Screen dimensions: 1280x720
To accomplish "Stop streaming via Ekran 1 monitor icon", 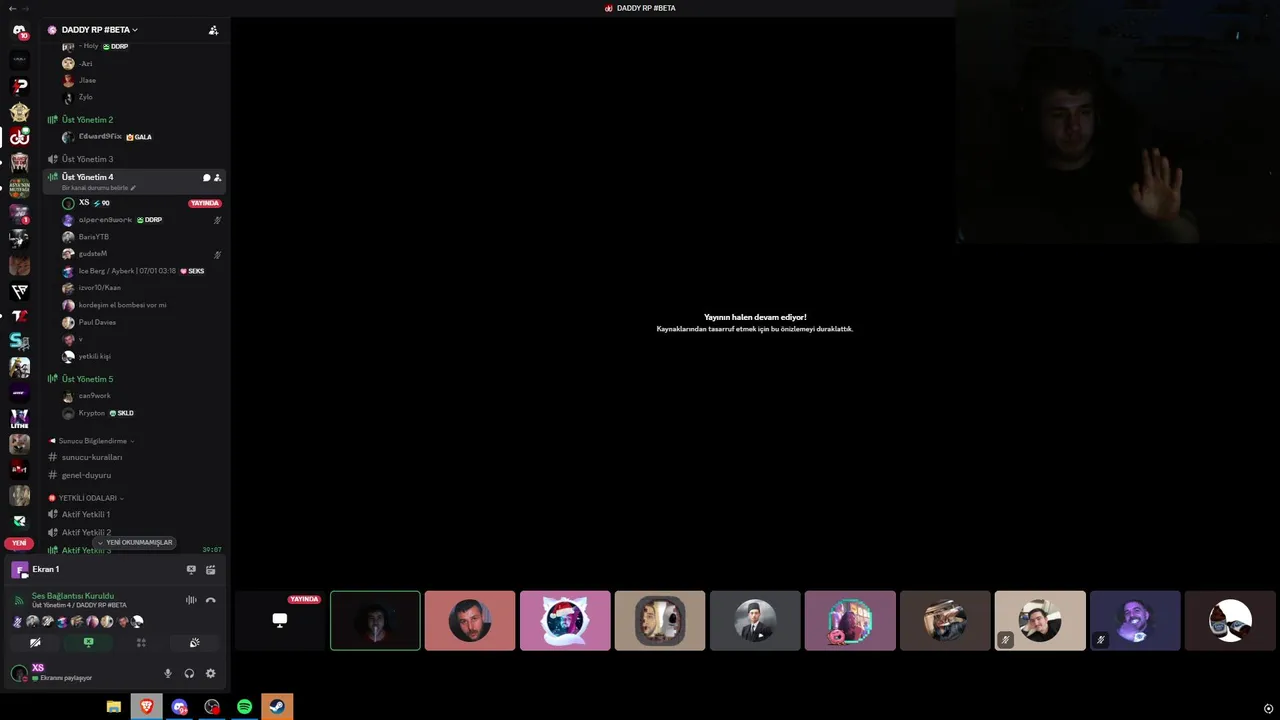I will [x=191, y=570].
